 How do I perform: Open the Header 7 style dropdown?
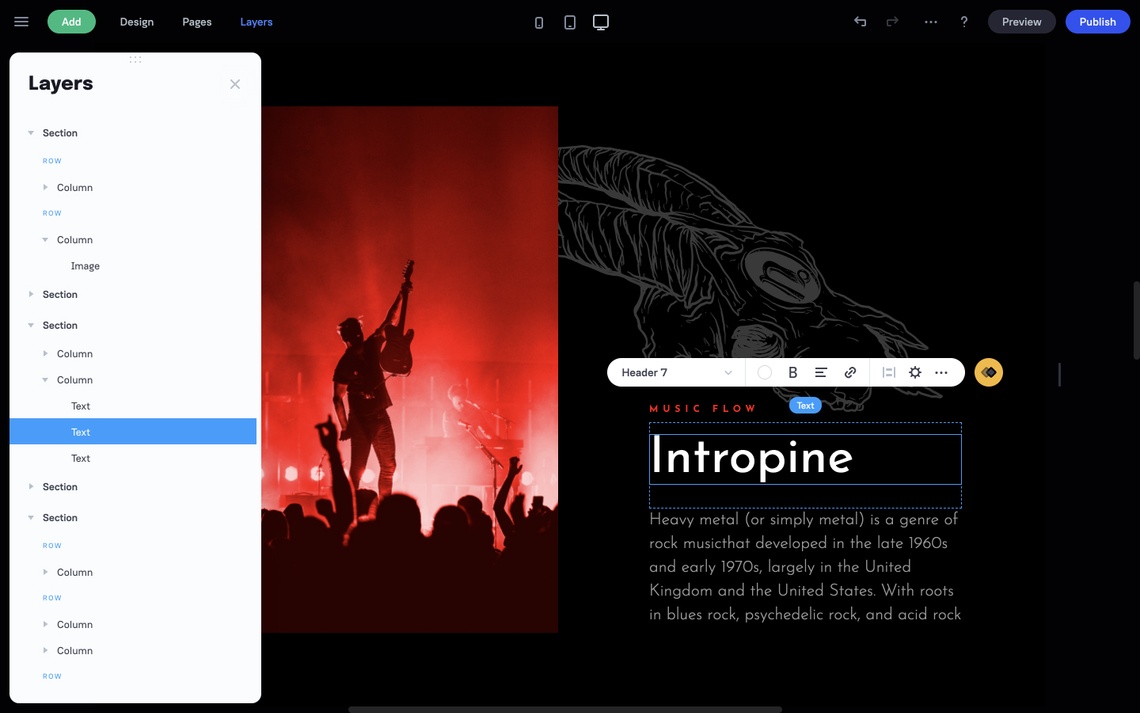pyautogui.click(x=676, y=373)
